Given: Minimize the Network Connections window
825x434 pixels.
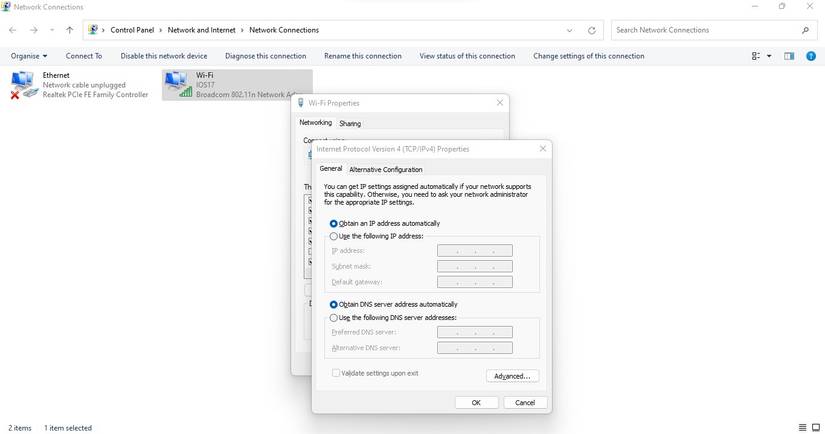Looking at the screenshot, I should click(x=755, y=6).
